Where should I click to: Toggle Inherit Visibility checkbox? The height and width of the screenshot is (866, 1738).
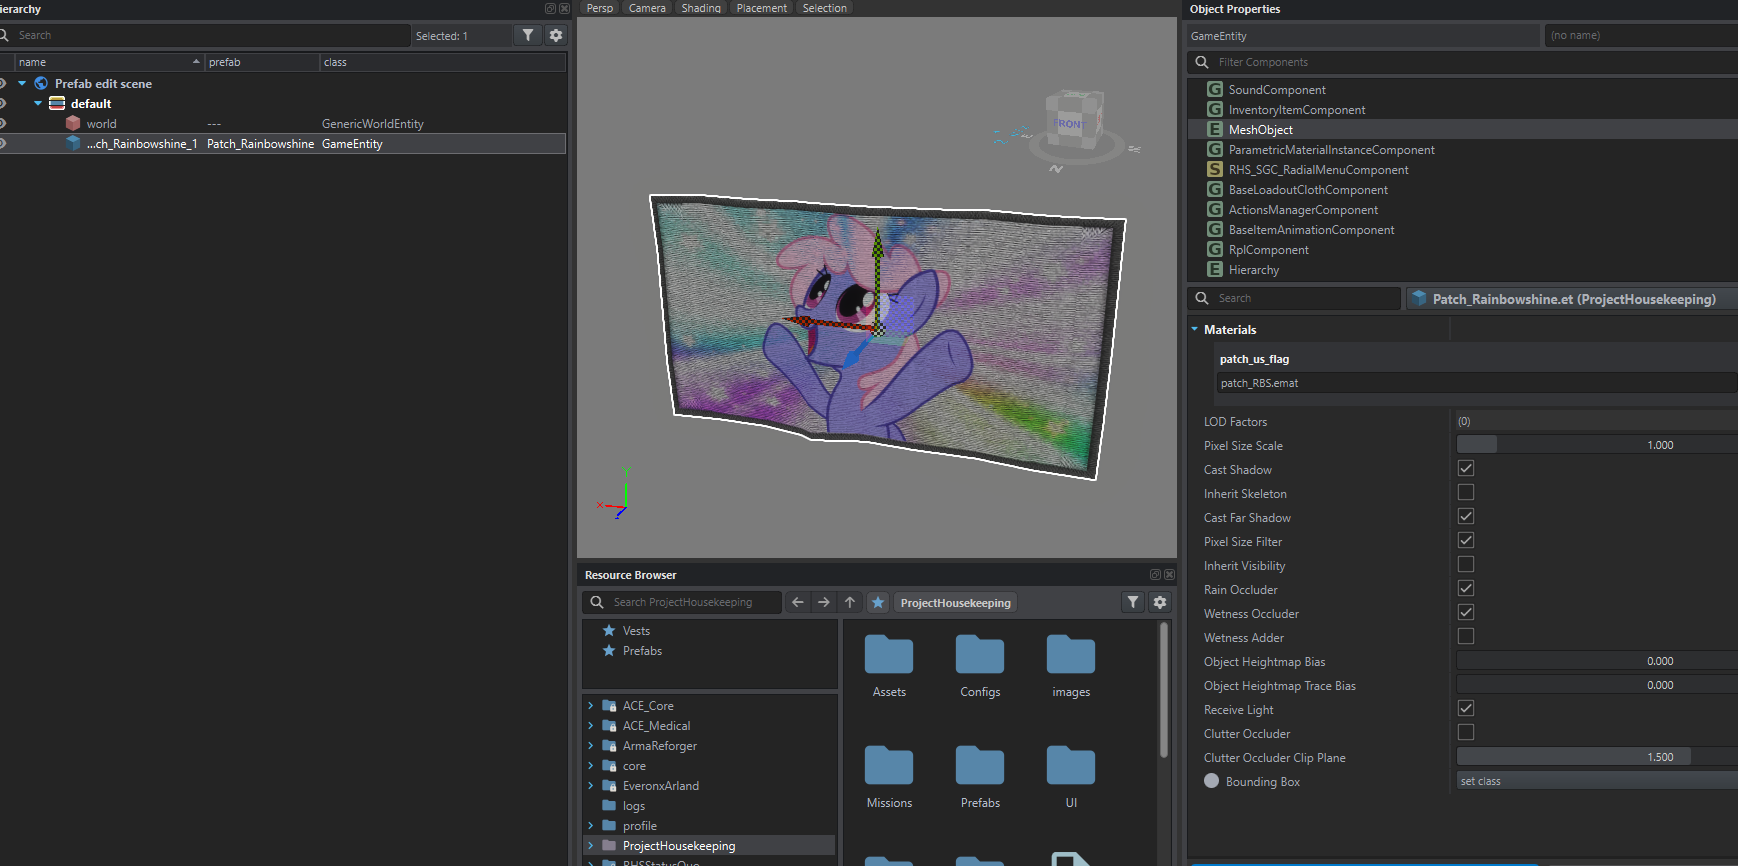(x=1466, y=564)
